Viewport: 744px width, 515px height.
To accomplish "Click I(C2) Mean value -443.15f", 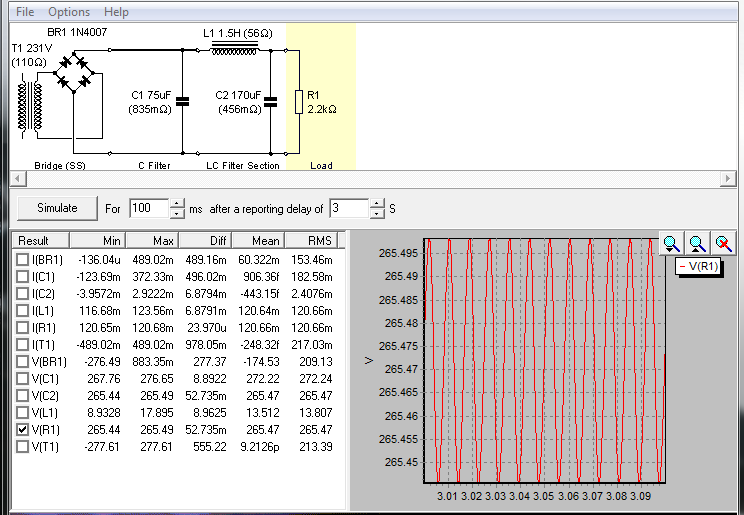I will [259, 294].
